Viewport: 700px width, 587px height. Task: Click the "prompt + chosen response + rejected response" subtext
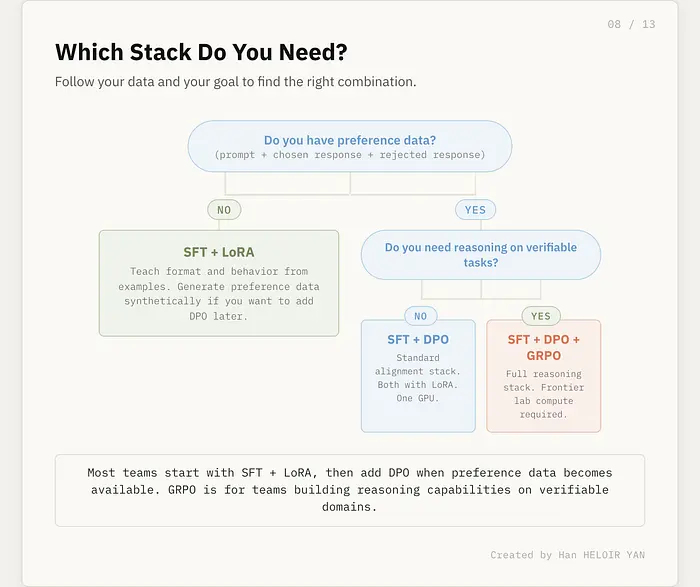point(350,155)
